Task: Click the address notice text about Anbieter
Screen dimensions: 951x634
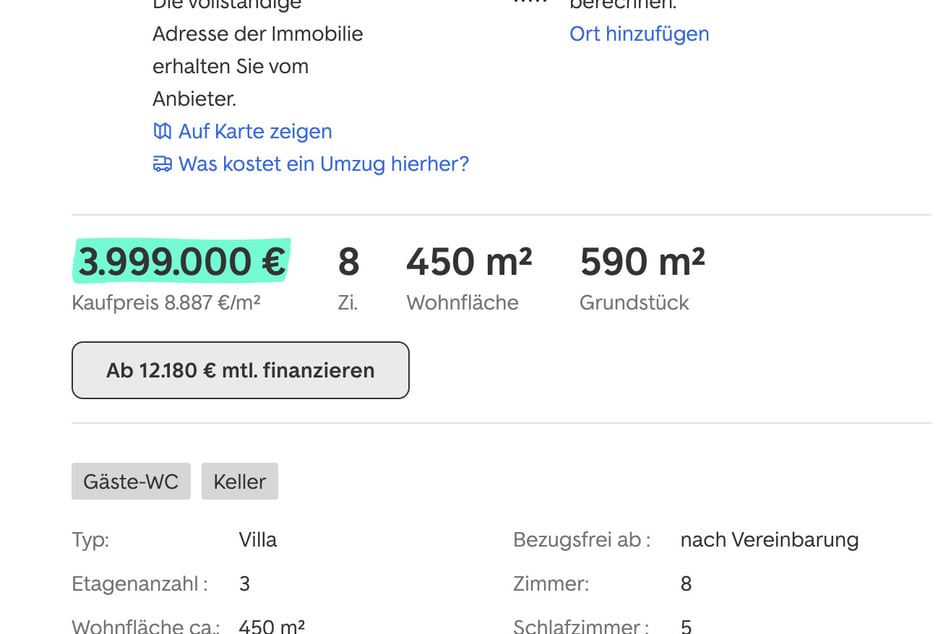Action: pyautogui.click(x=257, y=66)
